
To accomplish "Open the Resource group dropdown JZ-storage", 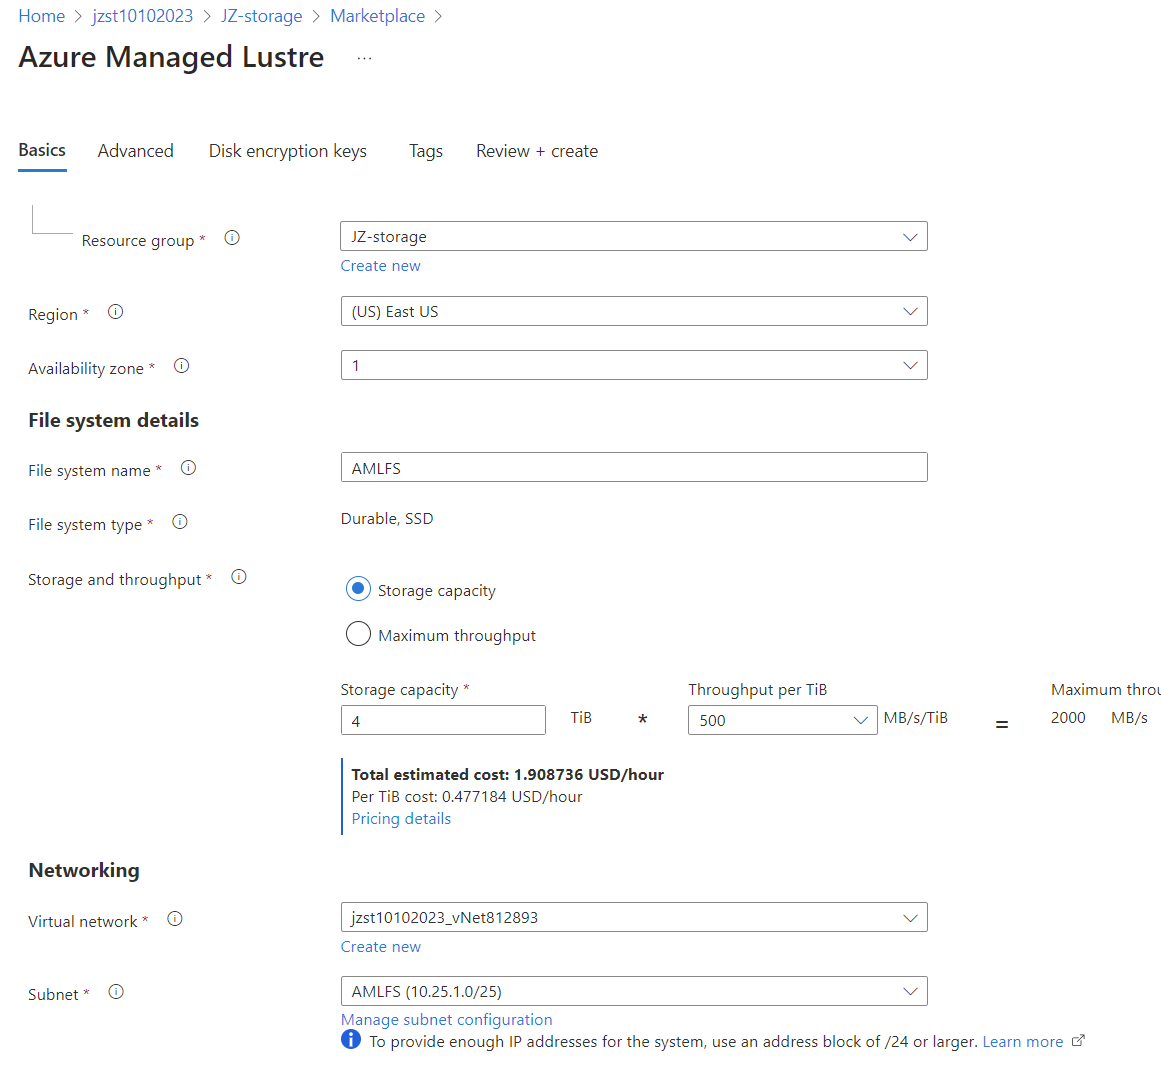I will pos(634,236).
